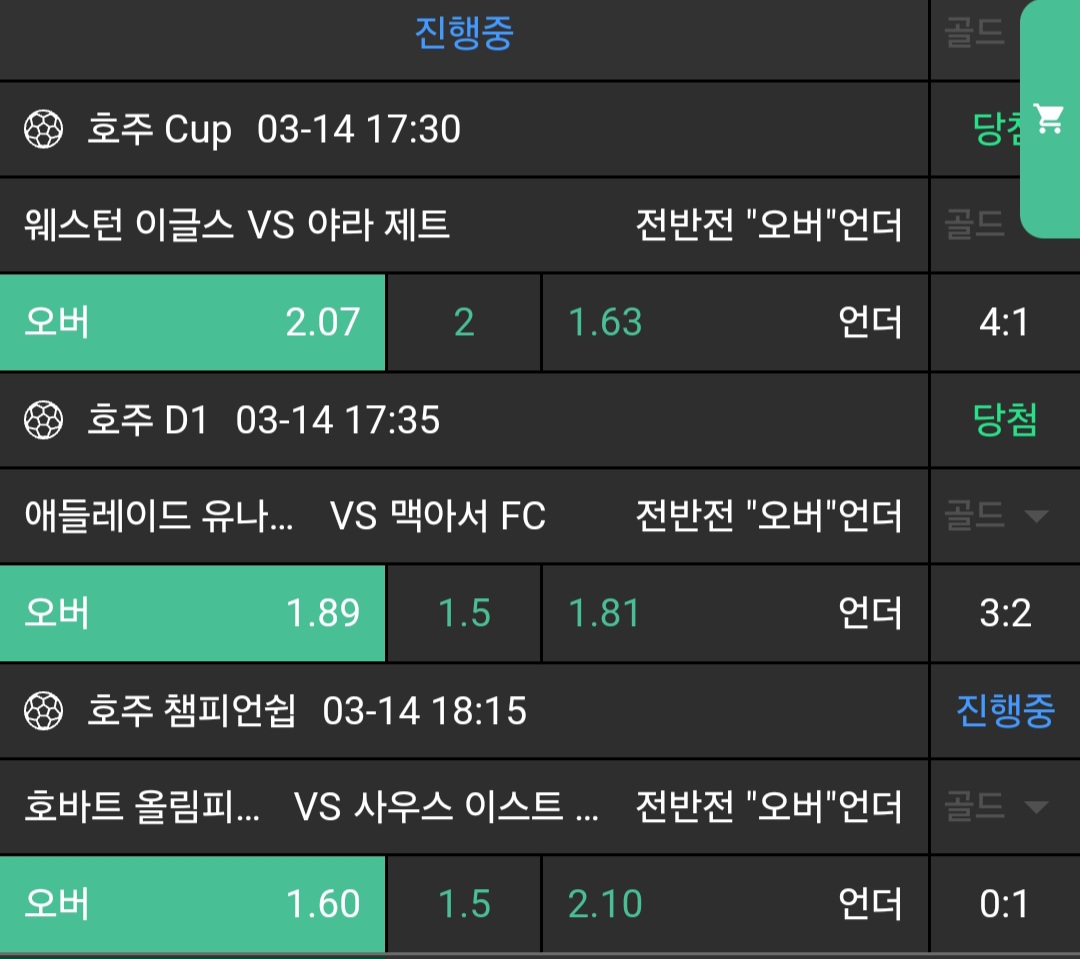
Task: Click the 0:1 score for the 호바트 match
Action: pos(1005,904)
